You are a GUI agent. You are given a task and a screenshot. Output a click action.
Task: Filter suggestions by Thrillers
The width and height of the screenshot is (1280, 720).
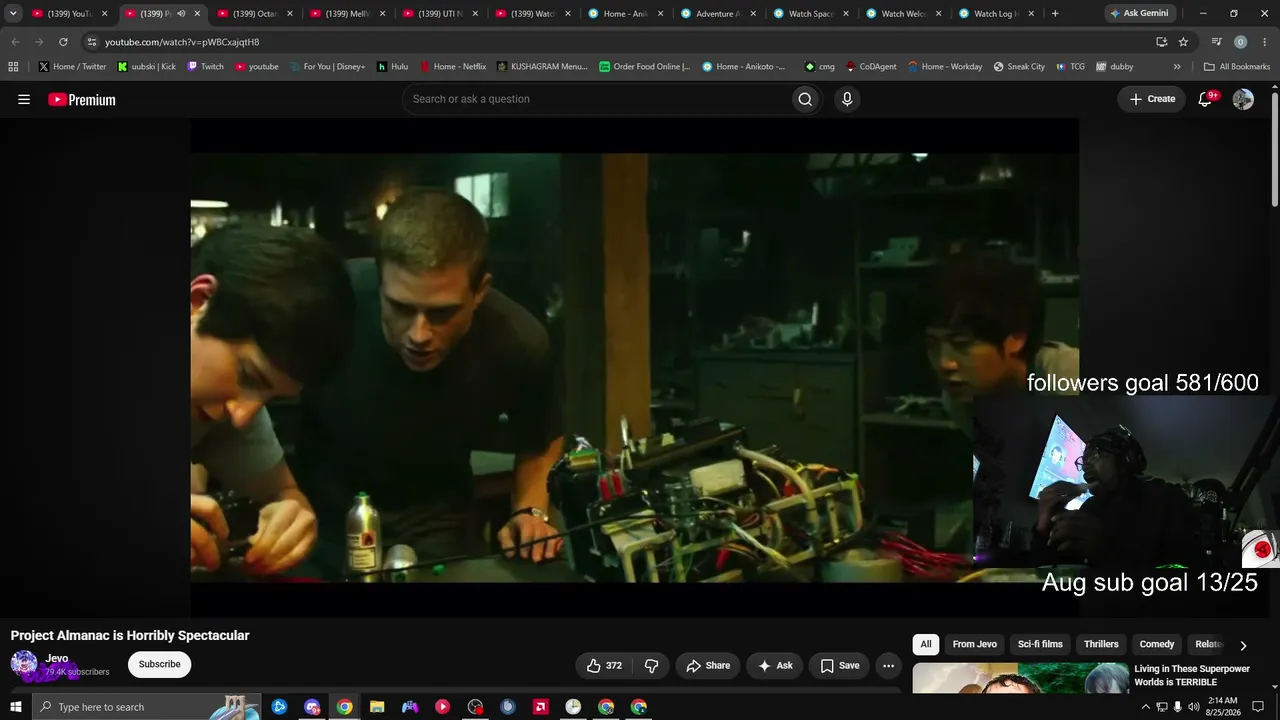tap(1101, 644)
